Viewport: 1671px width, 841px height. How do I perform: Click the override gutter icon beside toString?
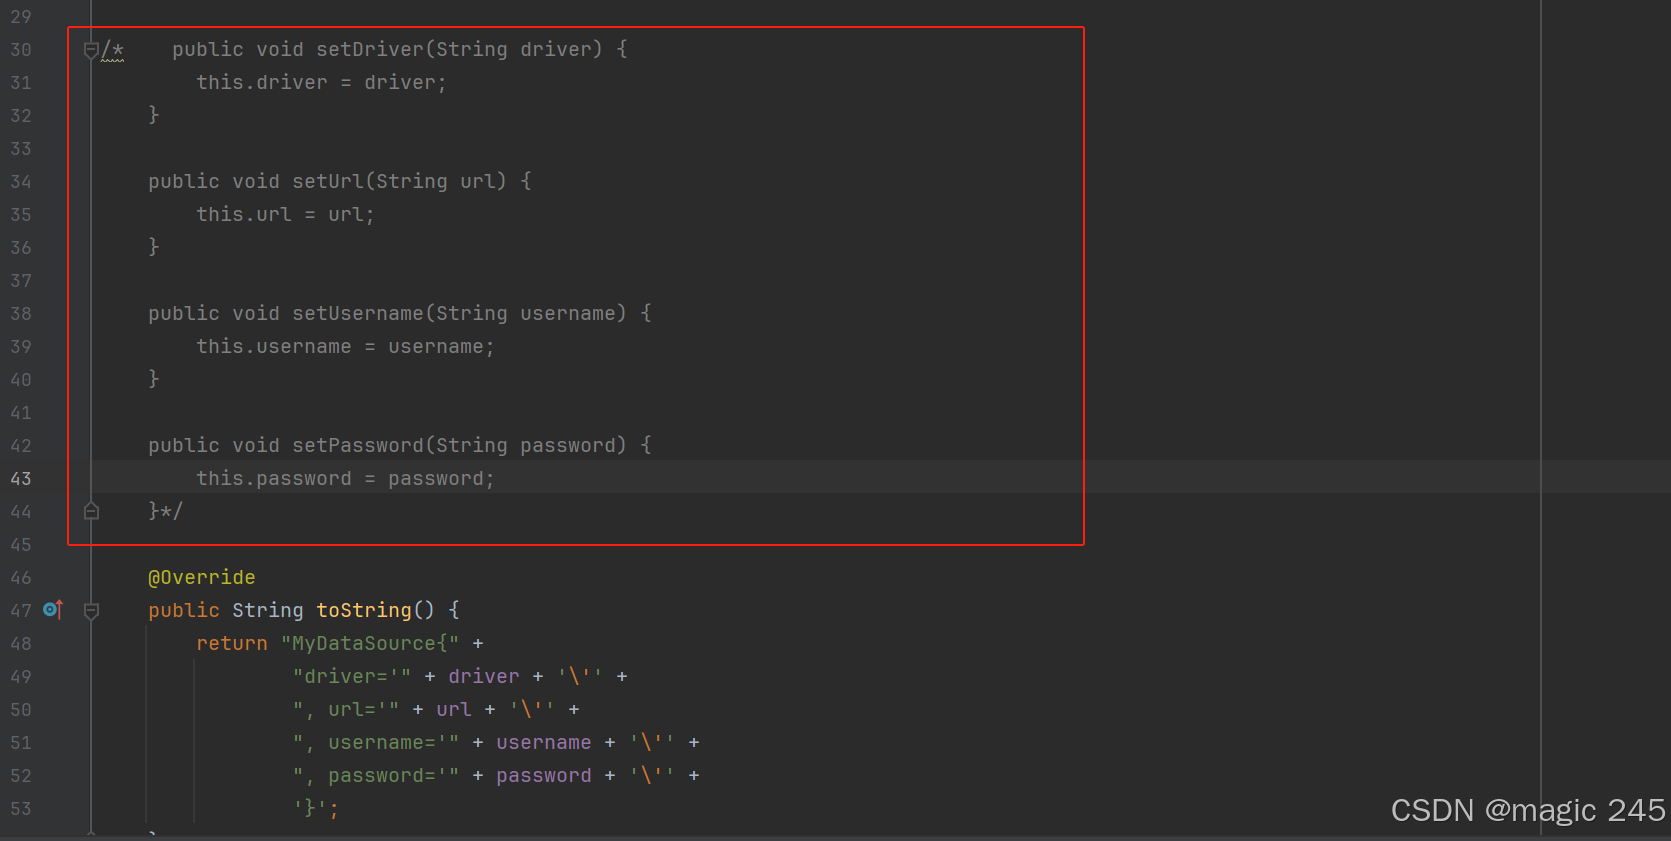[x=53, y=609]
